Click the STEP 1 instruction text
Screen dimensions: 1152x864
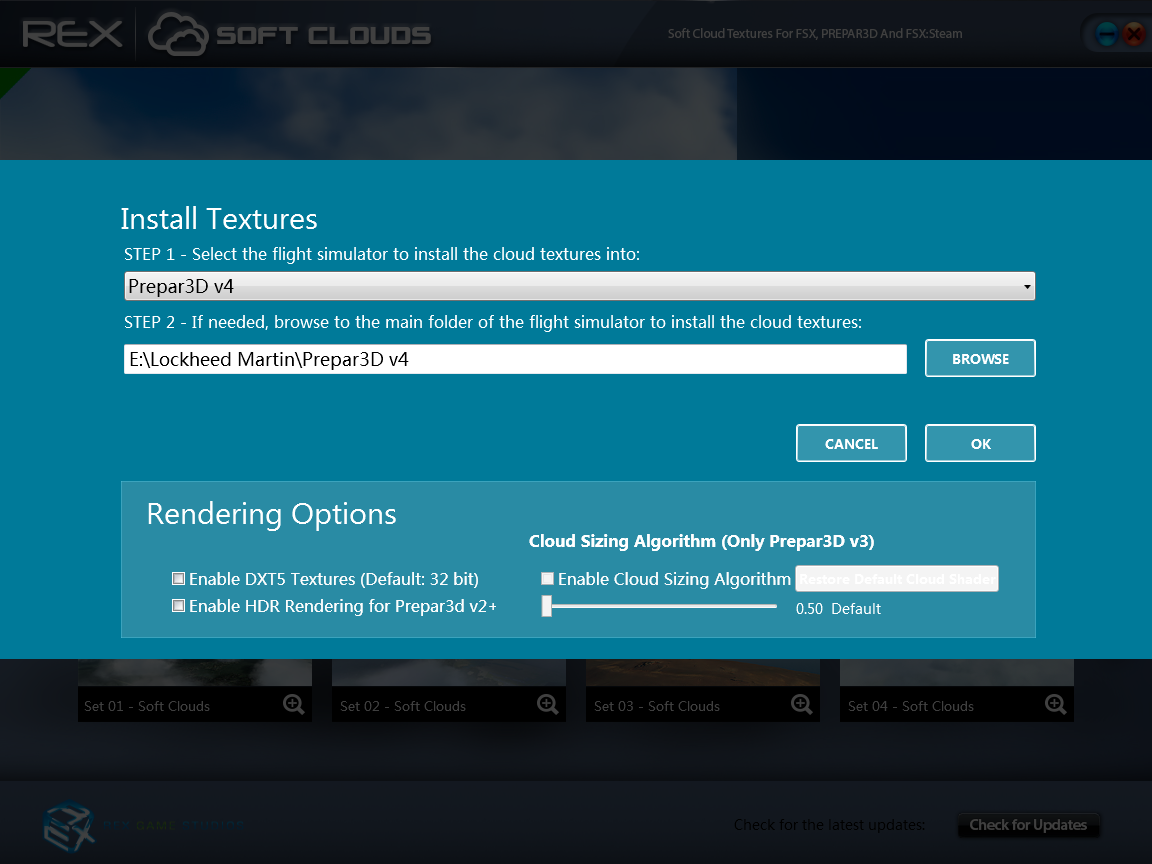click(x=382, y=254)
